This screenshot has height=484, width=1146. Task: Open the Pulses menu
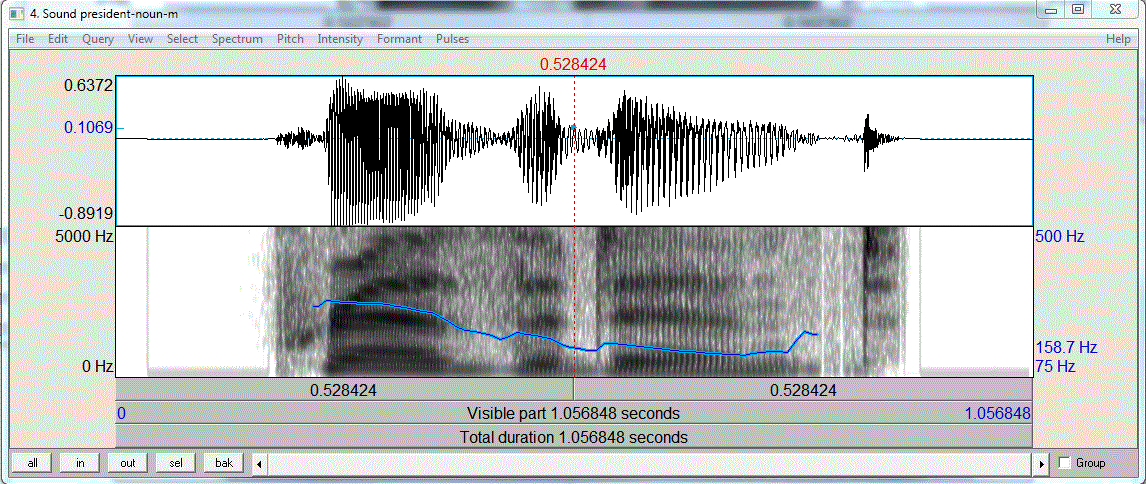(452, 39)
